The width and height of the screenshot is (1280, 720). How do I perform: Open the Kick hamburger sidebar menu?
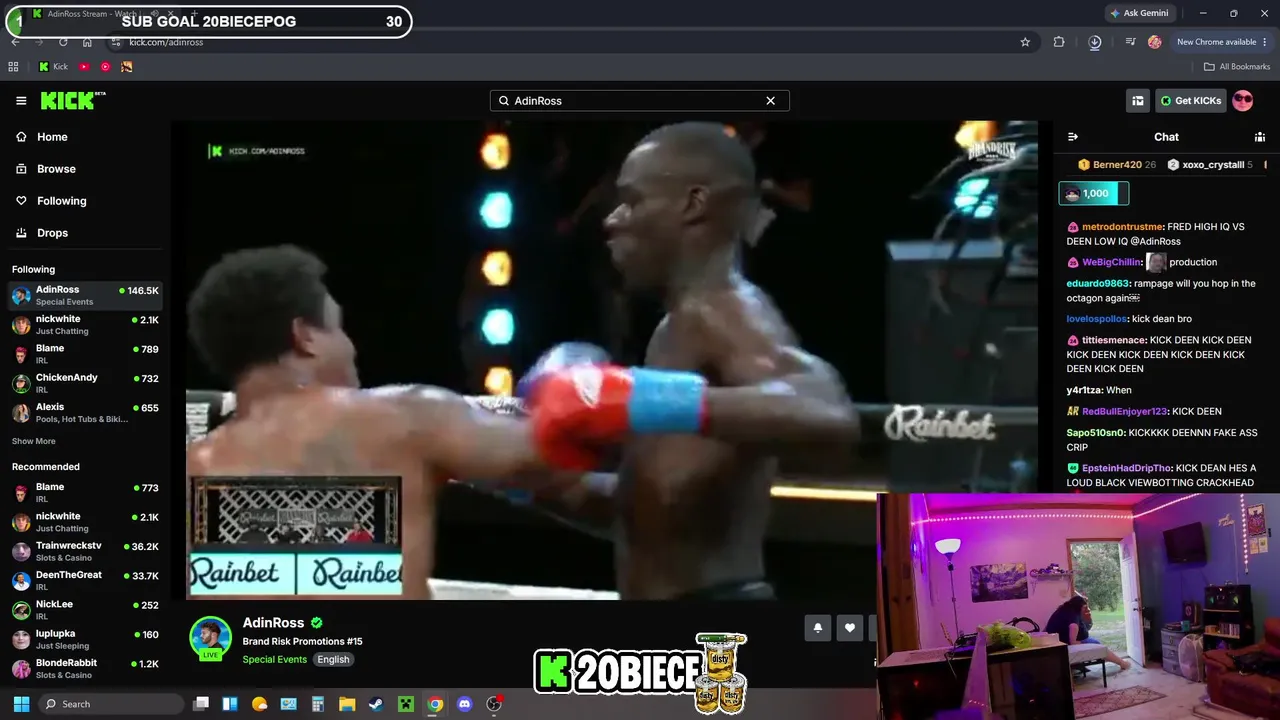pos(21,101)
